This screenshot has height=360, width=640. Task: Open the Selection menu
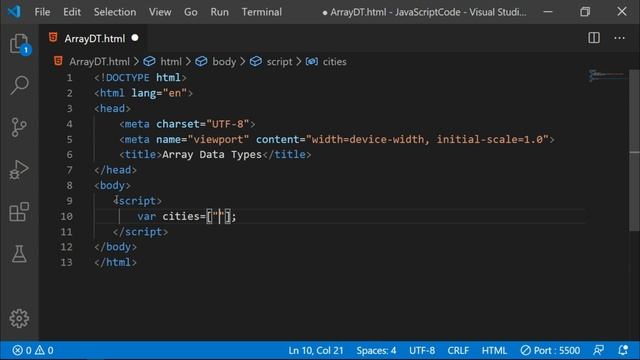115,12
